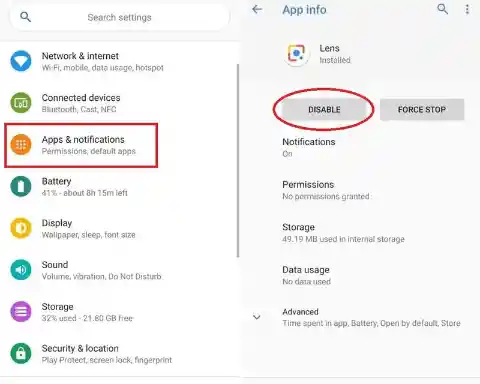
Task: Click the 'App info' header title
Action: (304, 10)
